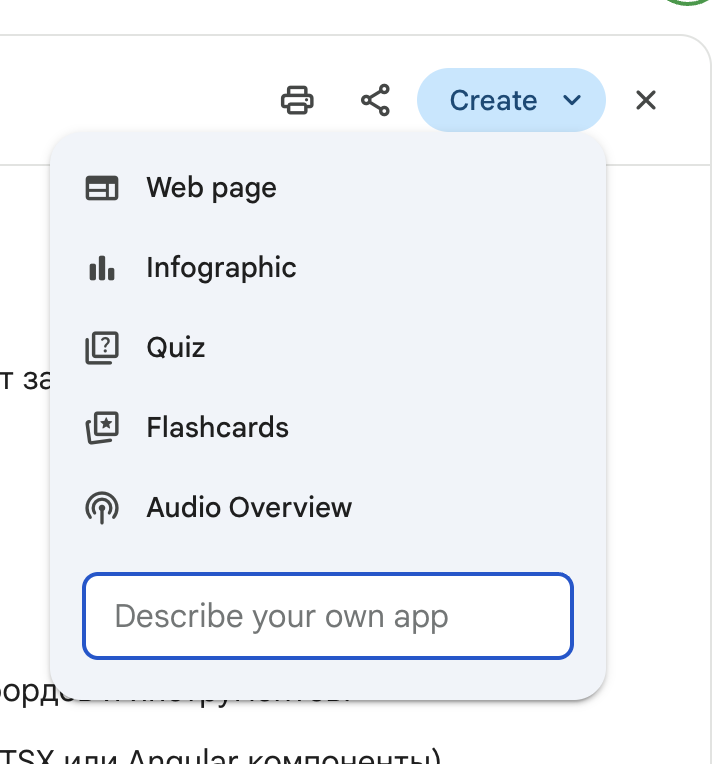Click the Create button label

click(493, 101)
